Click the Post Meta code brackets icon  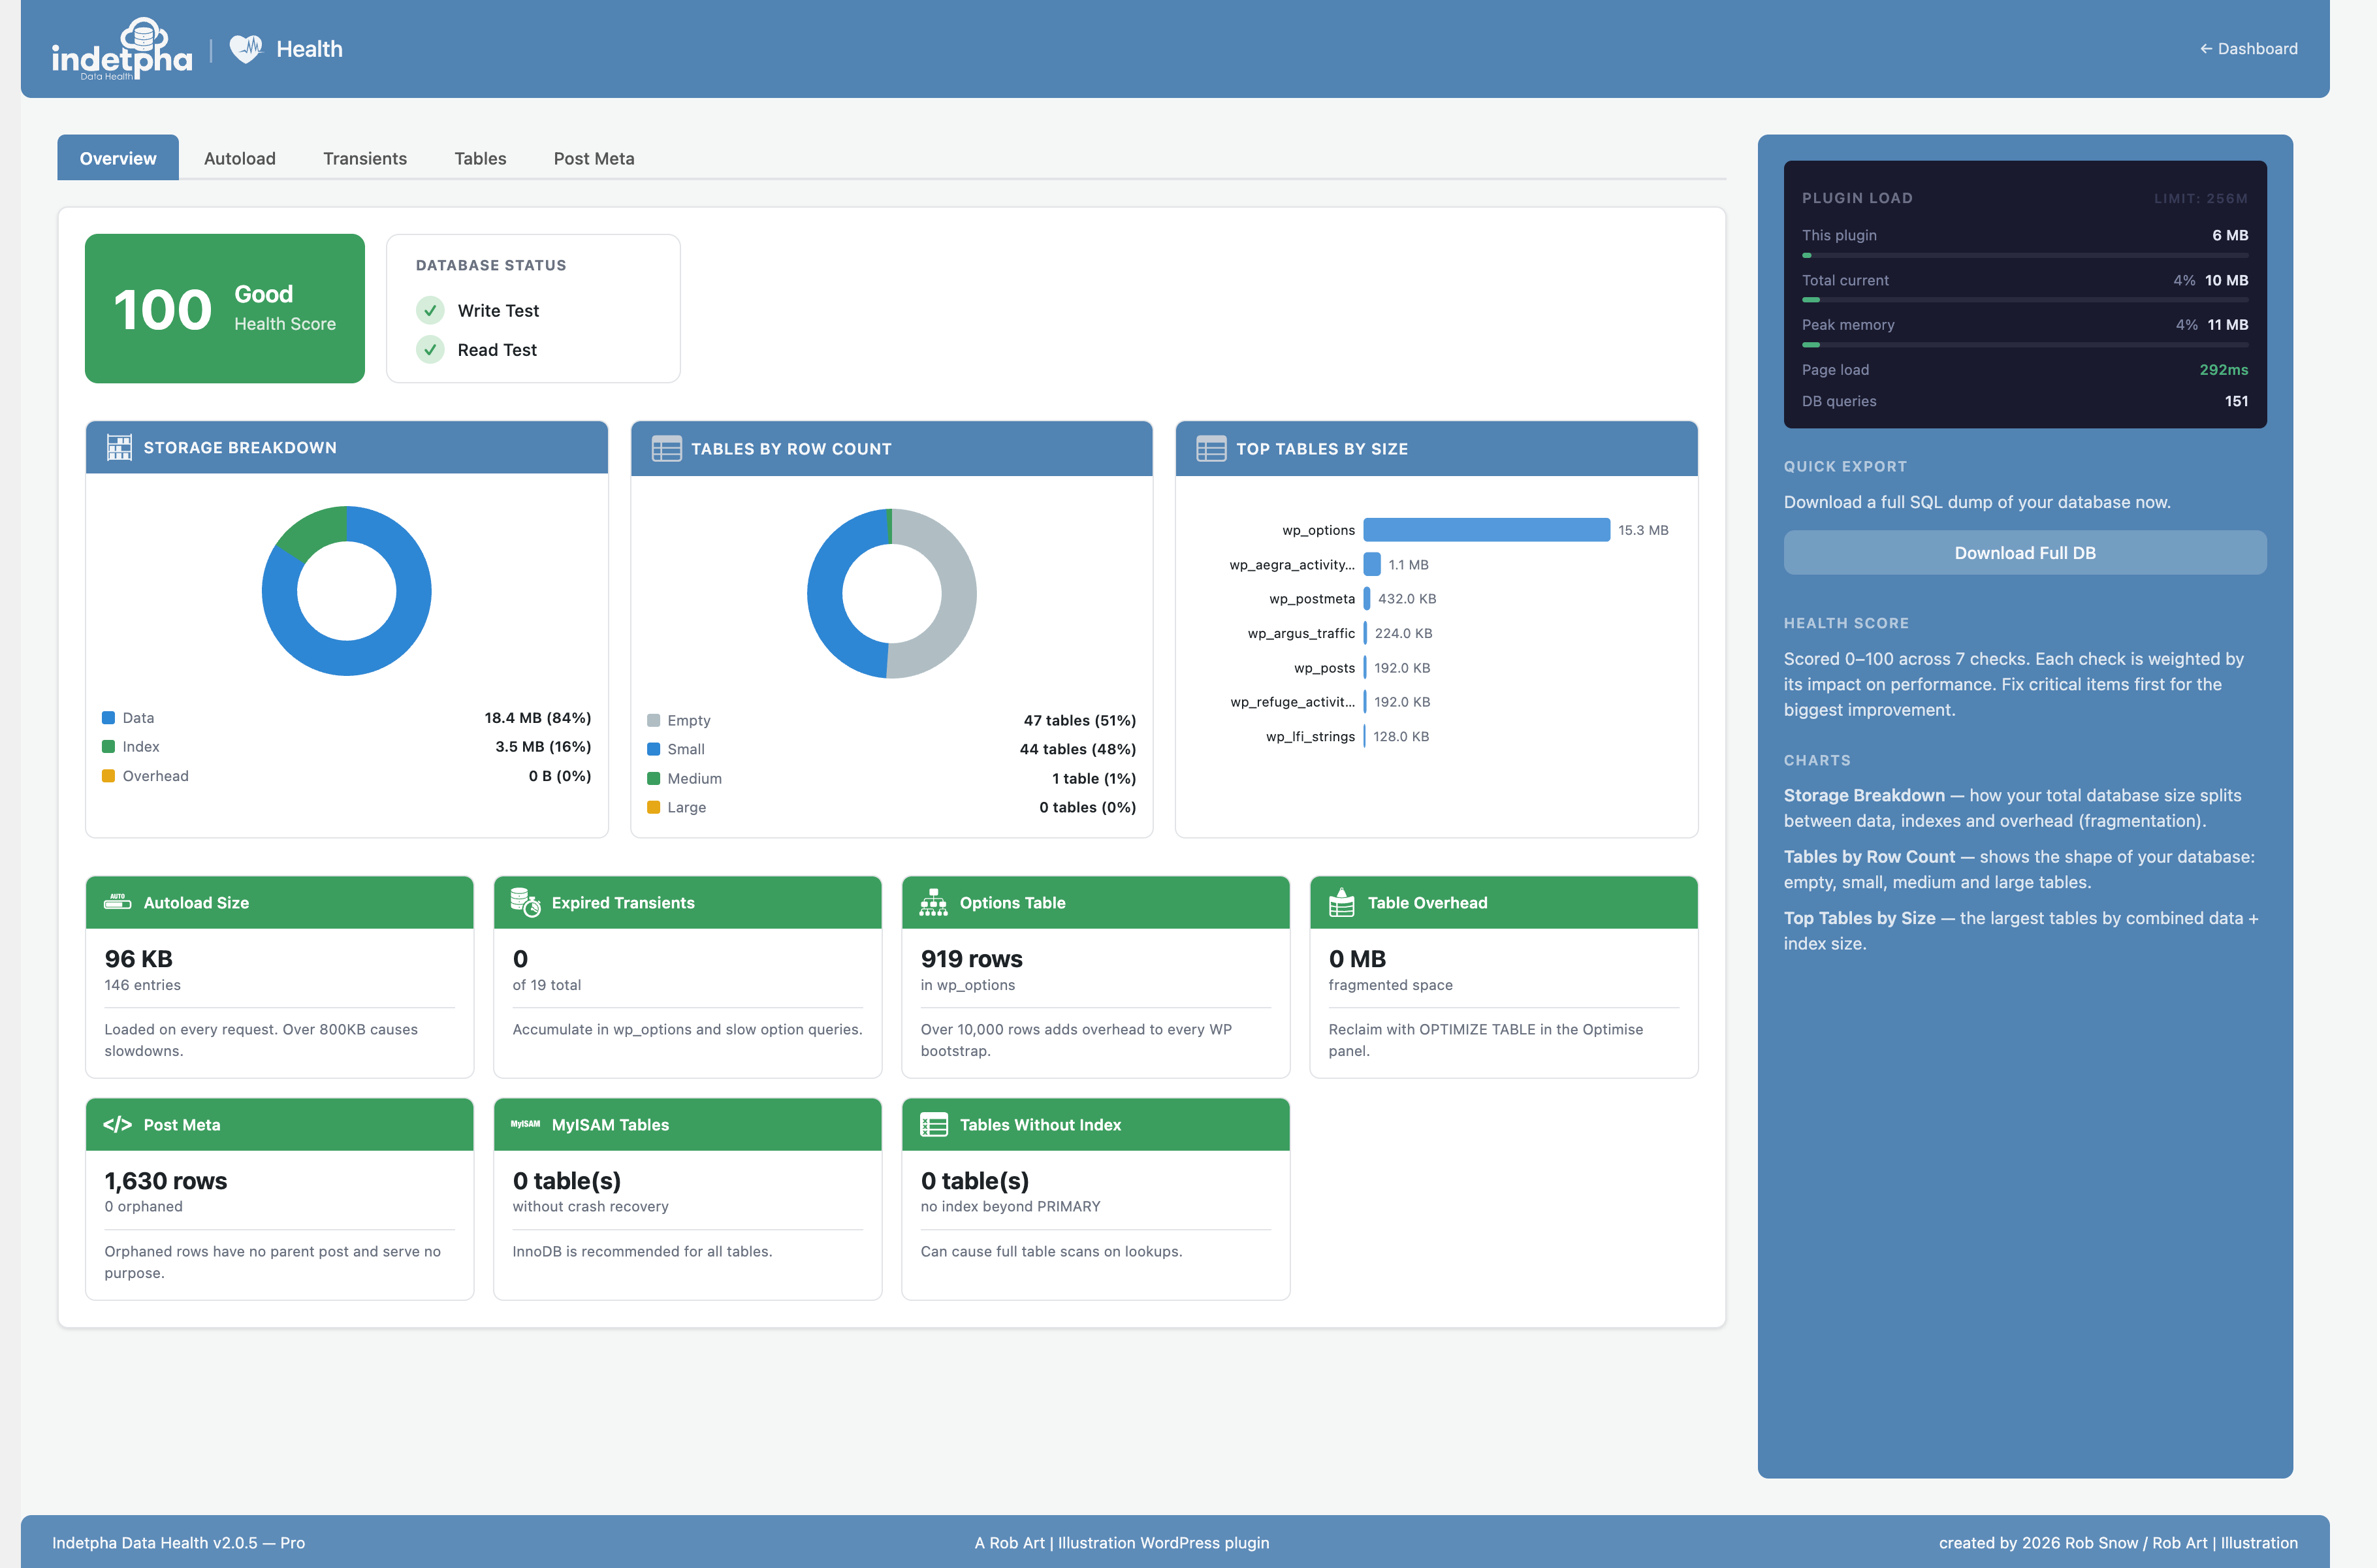(x=118, y=1124)
